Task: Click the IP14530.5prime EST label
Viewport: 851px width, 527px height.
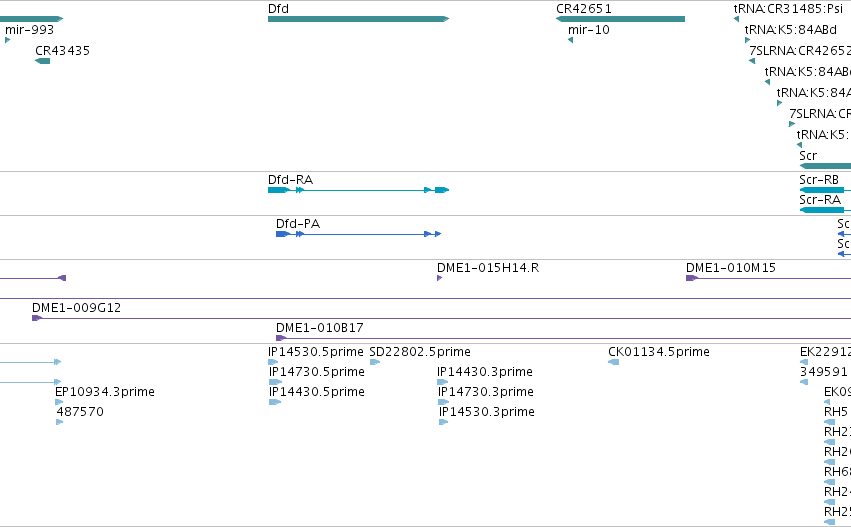Action: (316, 352)
